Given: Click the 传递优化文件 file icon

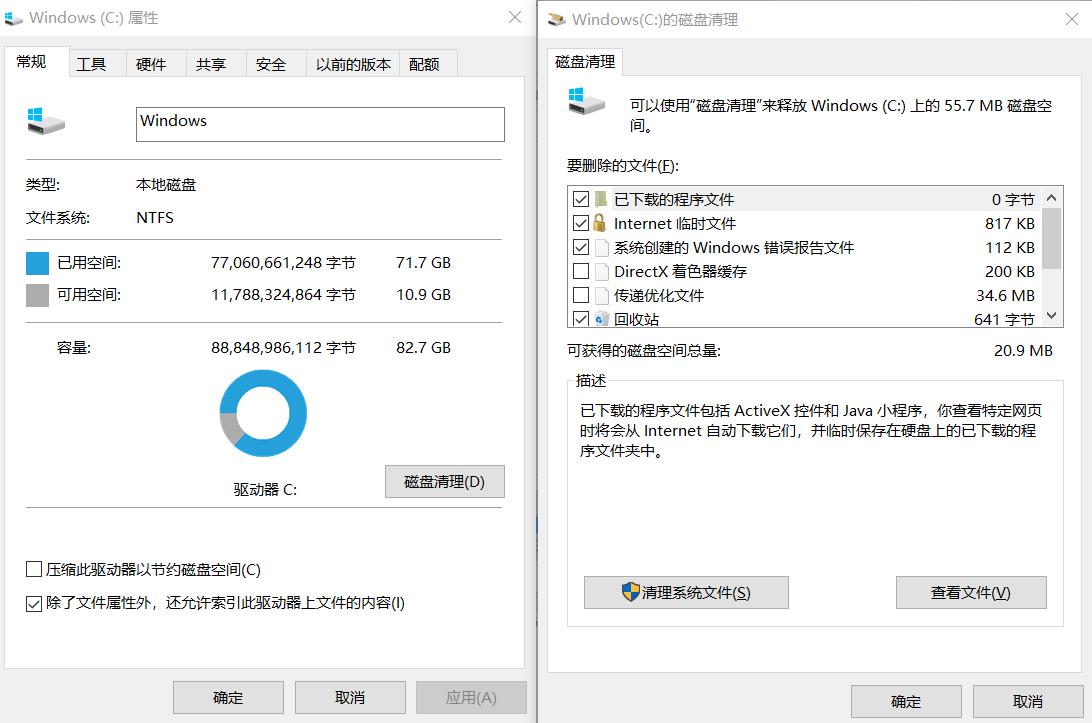Looking at the screenshot, I should click(x=601, y=295).
